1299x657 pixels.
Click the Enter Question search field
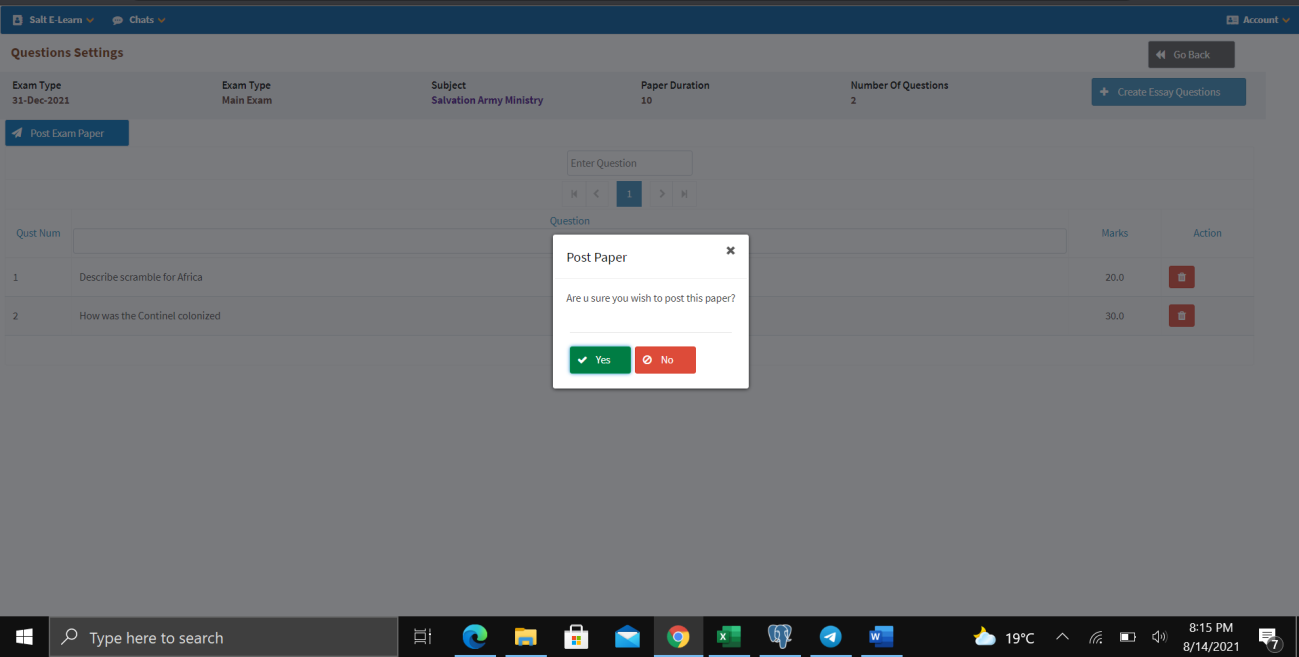pyautogui.click(x=629, y=162)
